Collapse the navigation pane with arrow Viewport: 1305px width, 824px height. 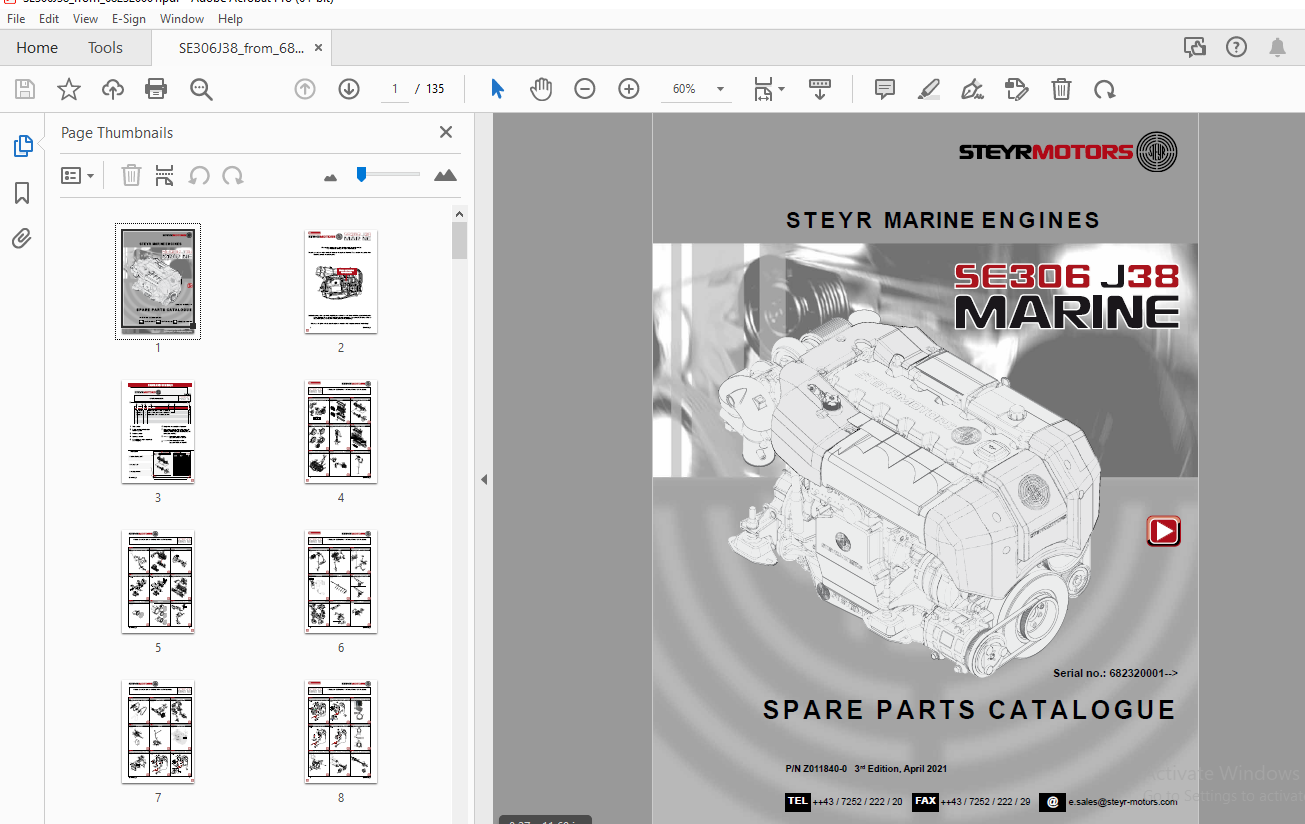pos(484,479)
